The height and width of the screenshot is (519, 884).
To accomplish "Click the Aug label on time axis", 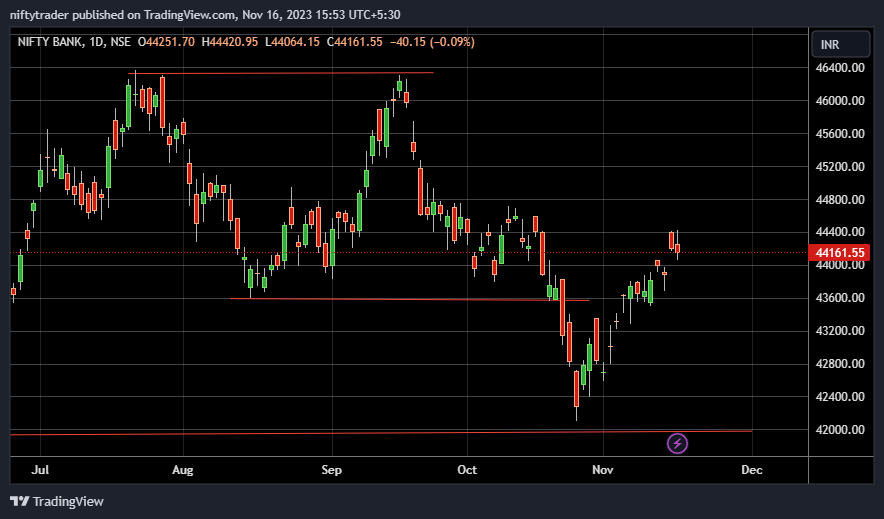I will [183, 469].
